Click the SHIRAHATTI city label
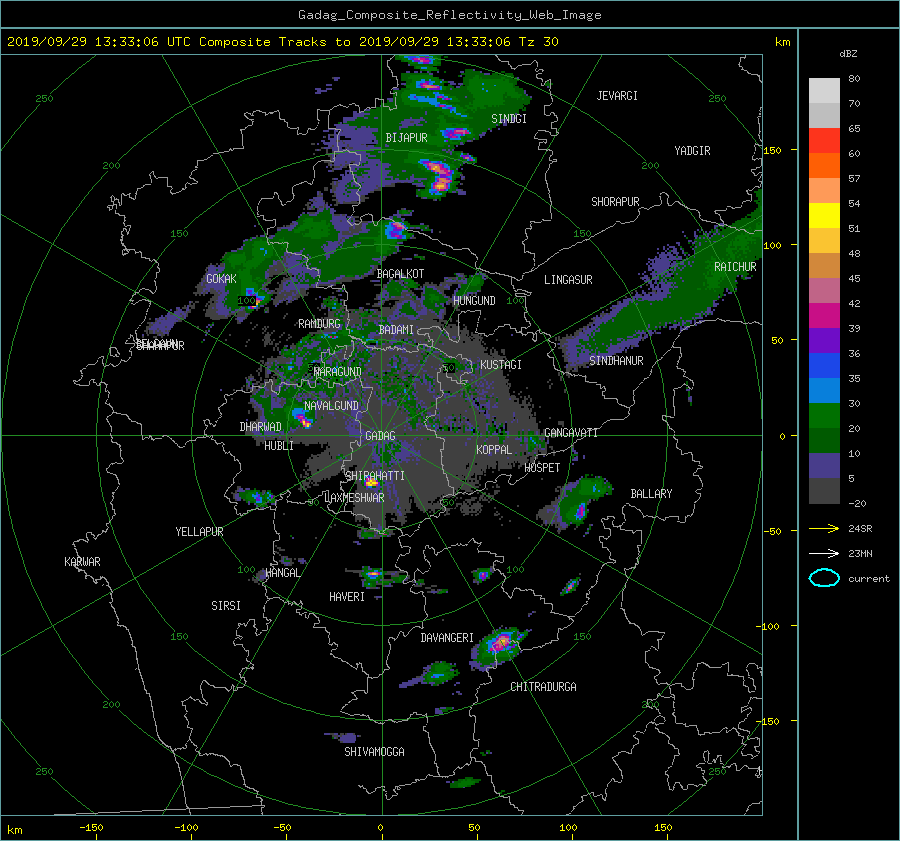Viewport: 900px width, 841px height. (375, 476)
